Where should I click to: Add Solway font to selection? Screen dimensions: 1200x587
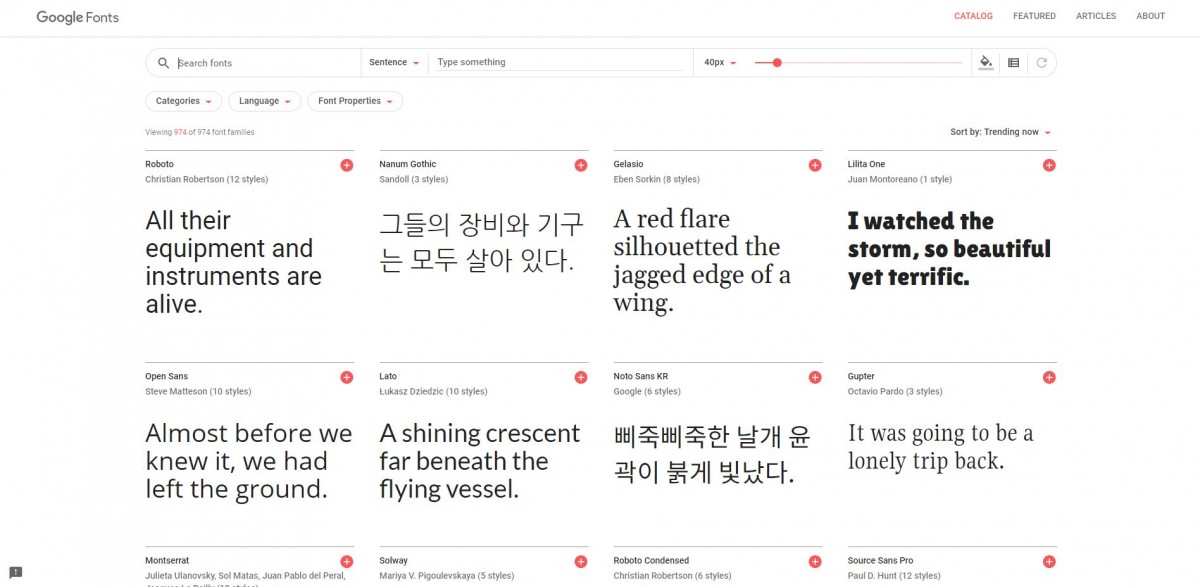coord(581,562)
